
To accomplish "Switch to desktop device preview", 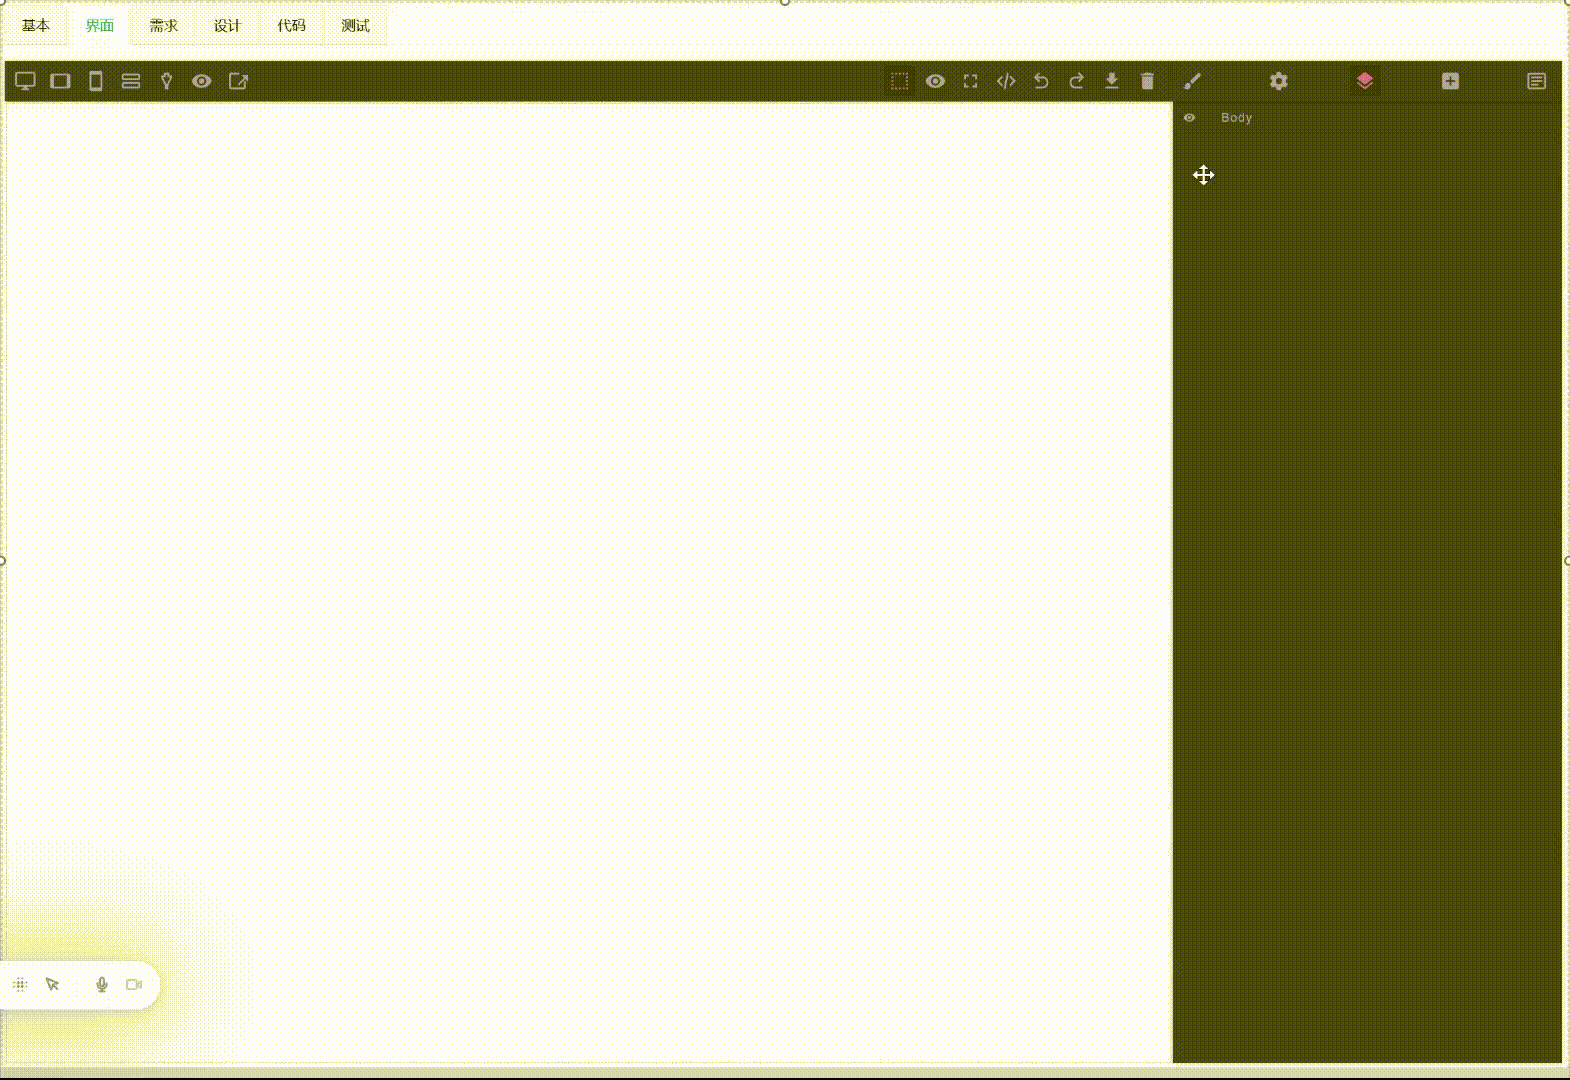I will [x=25, y=81].
